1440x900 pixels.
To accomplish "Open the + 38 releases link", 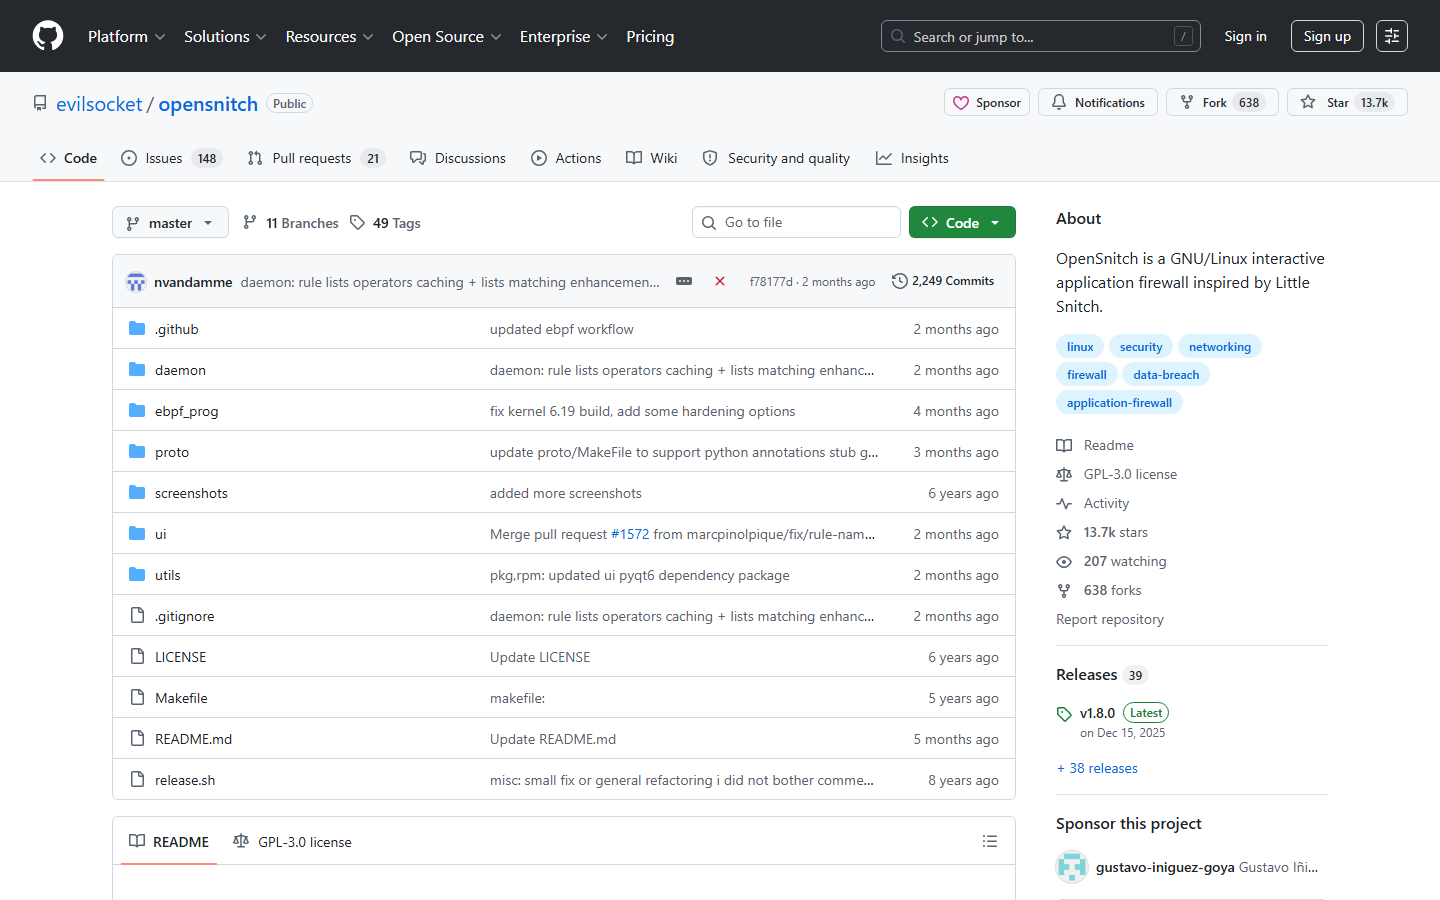I will tap(1097, 768).
